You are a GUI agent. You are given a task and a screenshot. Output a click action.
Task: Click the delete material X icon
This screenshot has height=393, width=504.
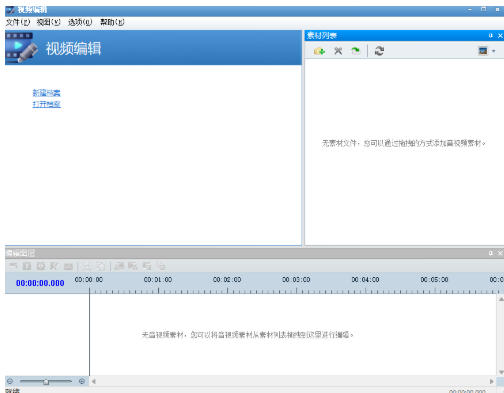pos(338,51)
